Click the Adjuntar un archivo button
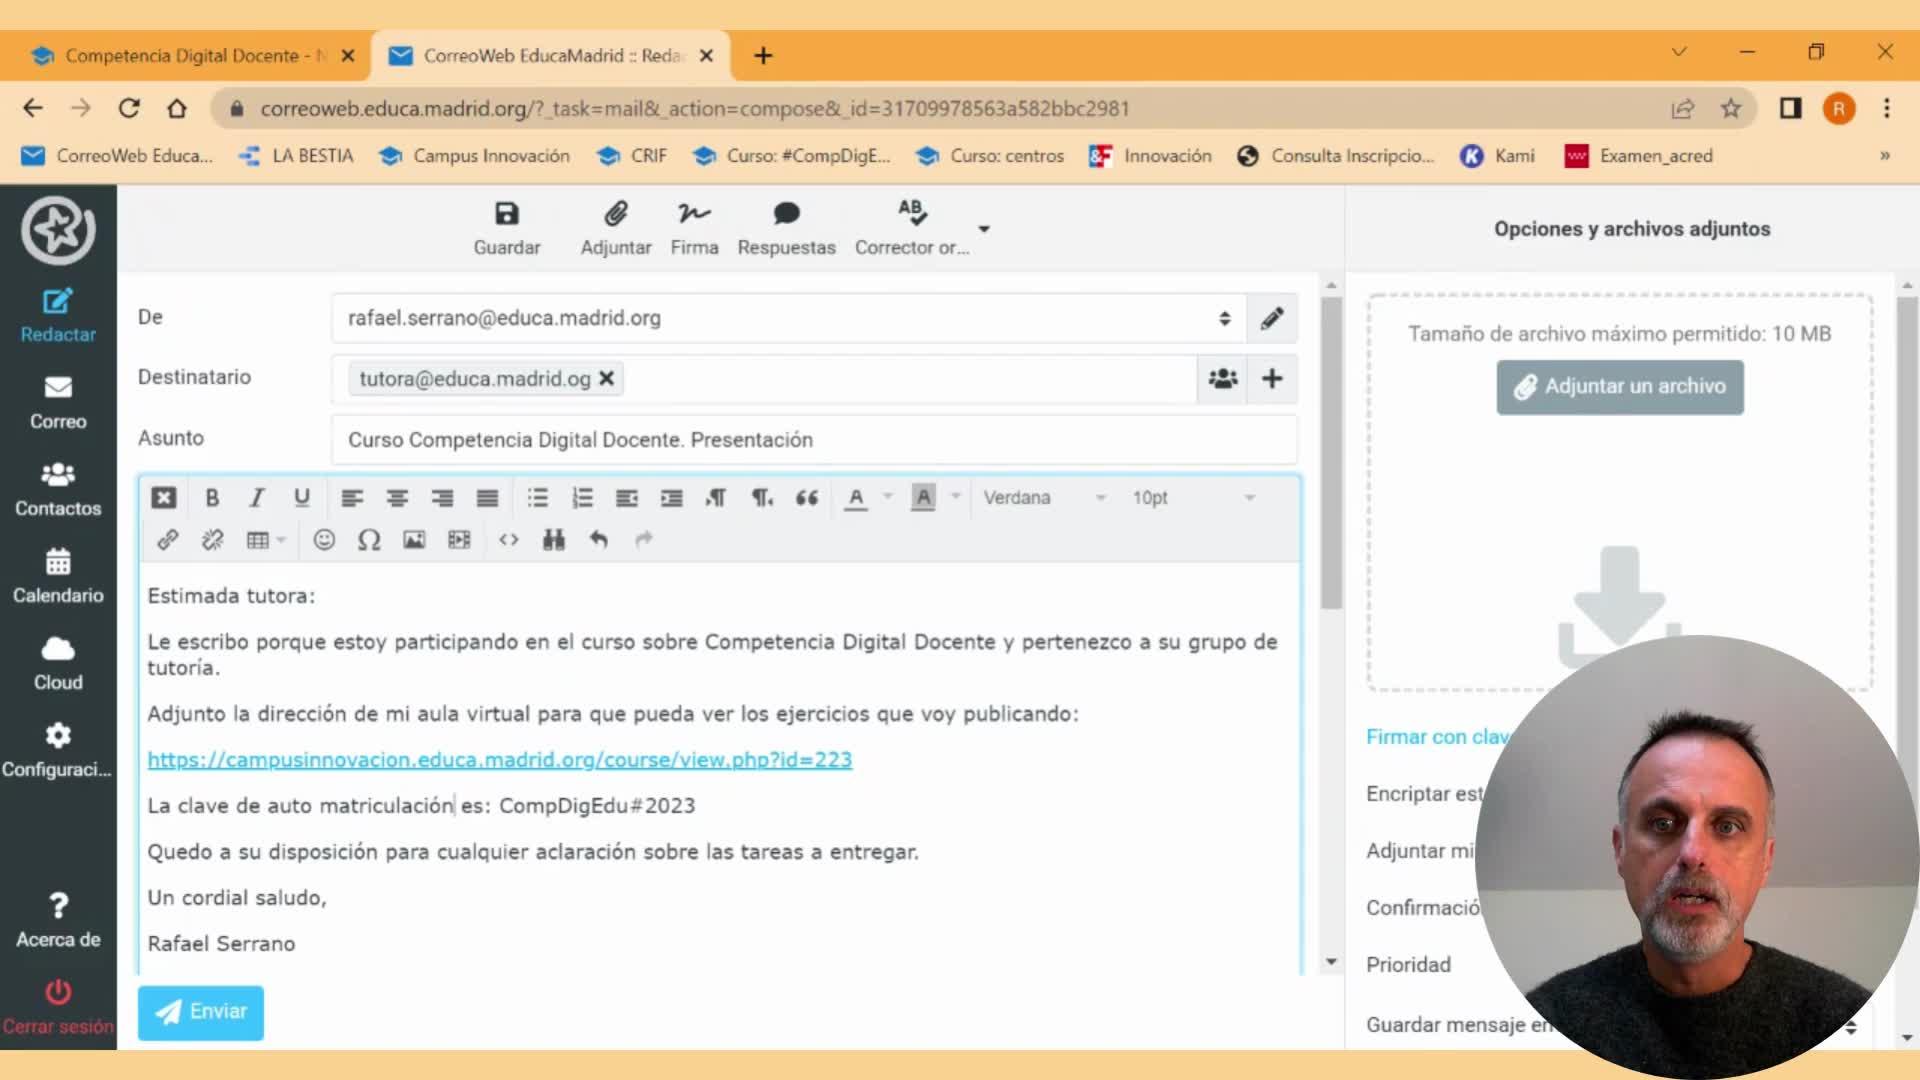This screenshot has height=1080, width=1920. pos(1619,387)
